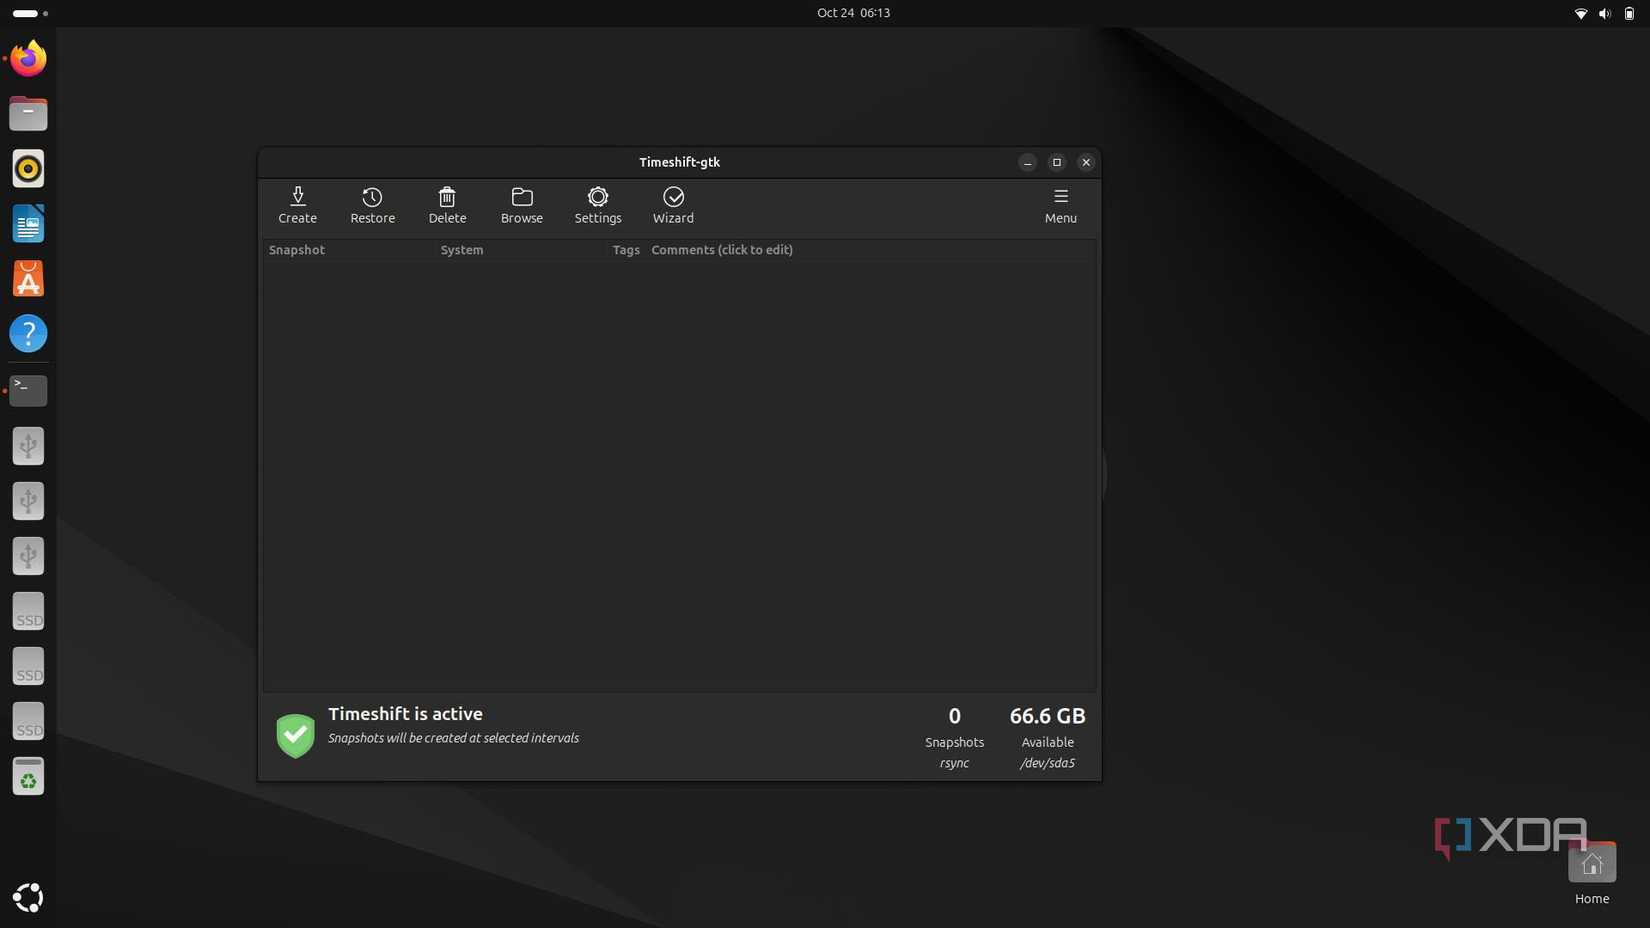Click the green Timeshift active shield
The width and height of the screenshot is (1650, 928).
pos(295,735)
